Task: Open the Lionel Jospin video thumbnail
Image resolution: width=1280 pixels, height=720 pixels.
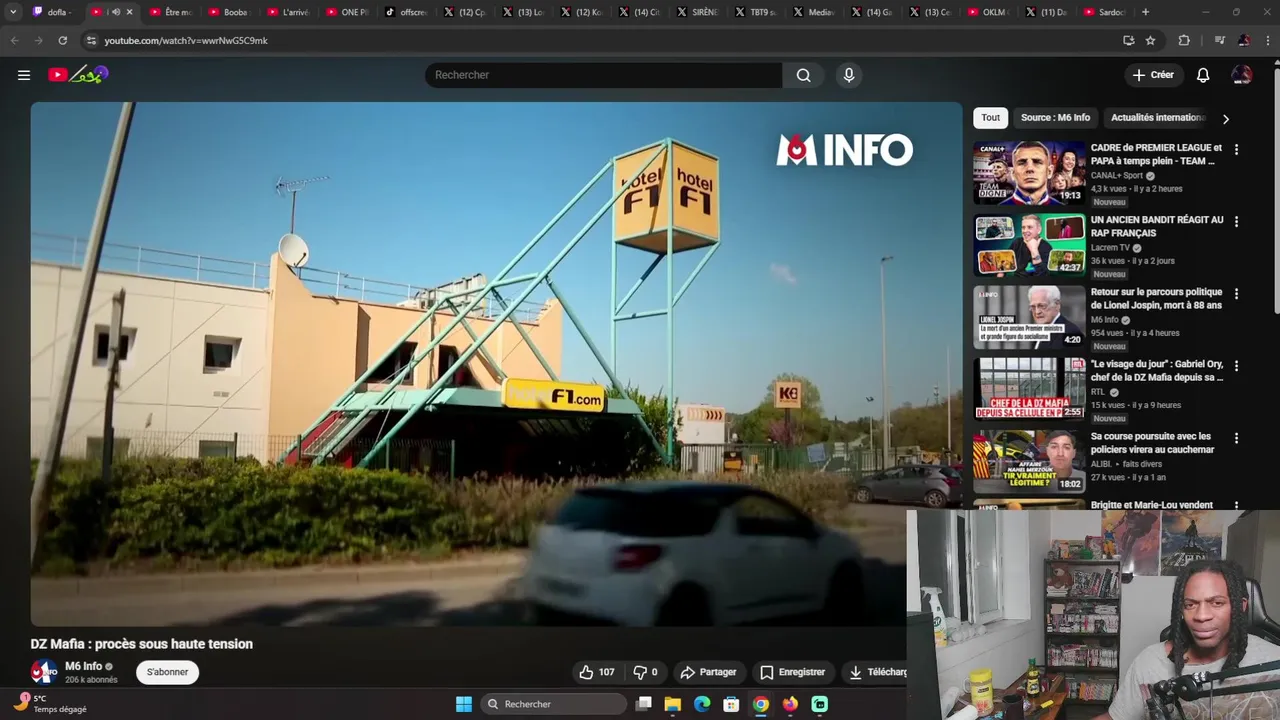Action: point(1029,317)
